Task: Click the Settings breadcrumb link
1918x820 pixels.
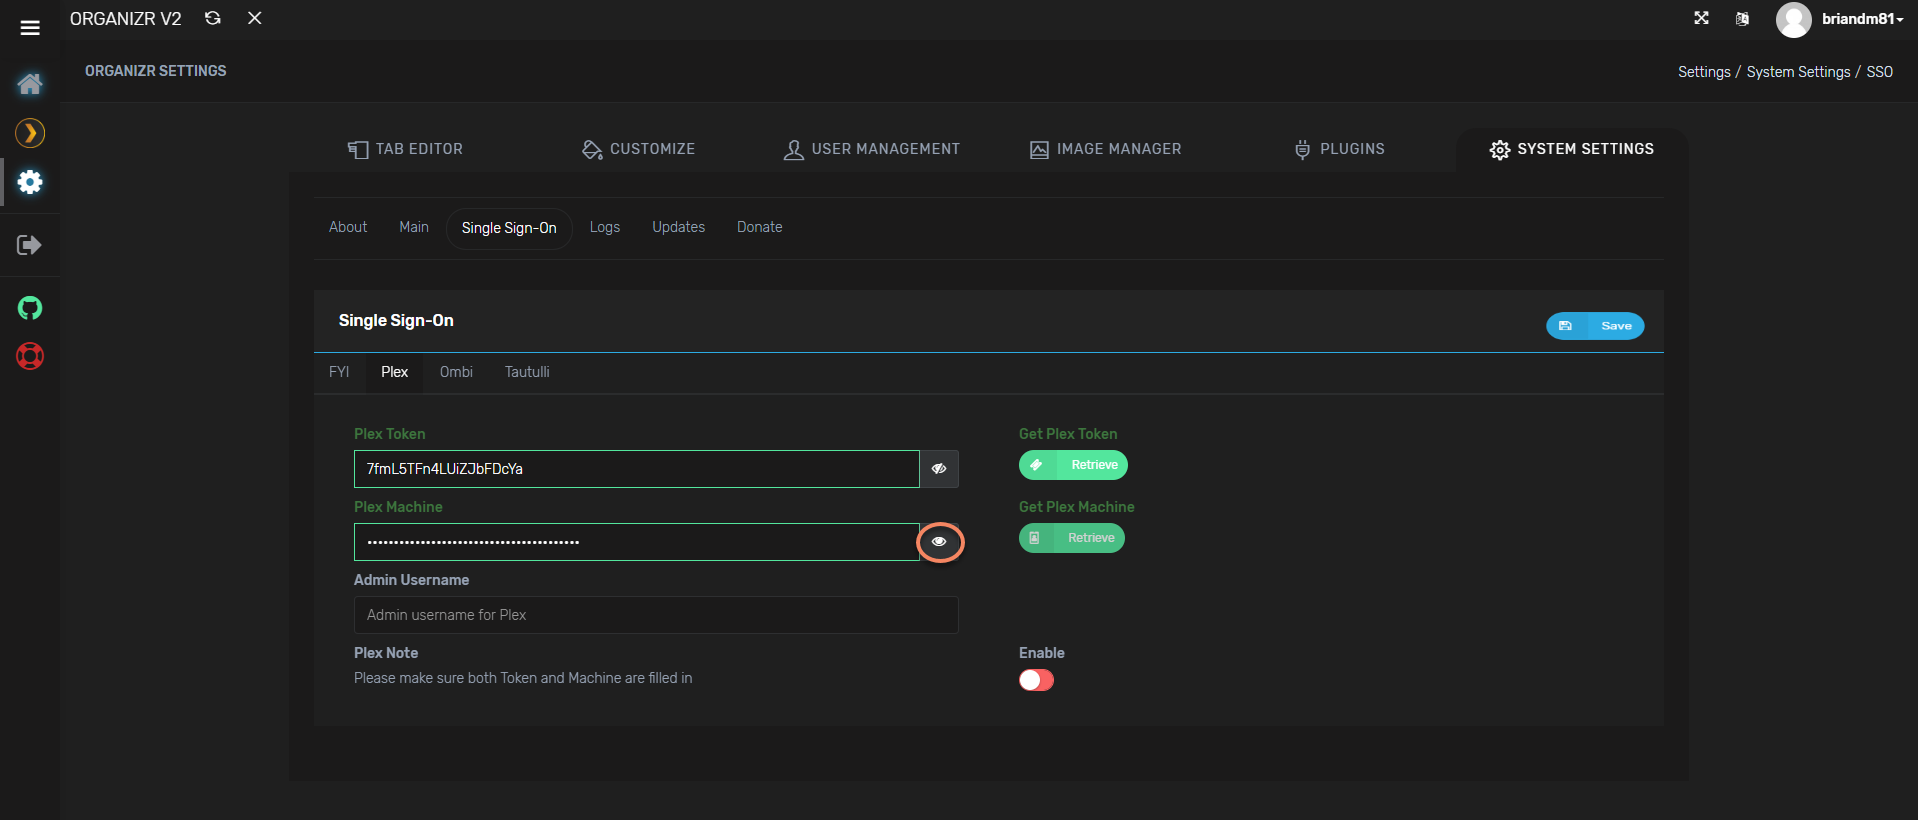Action: 1704,72
